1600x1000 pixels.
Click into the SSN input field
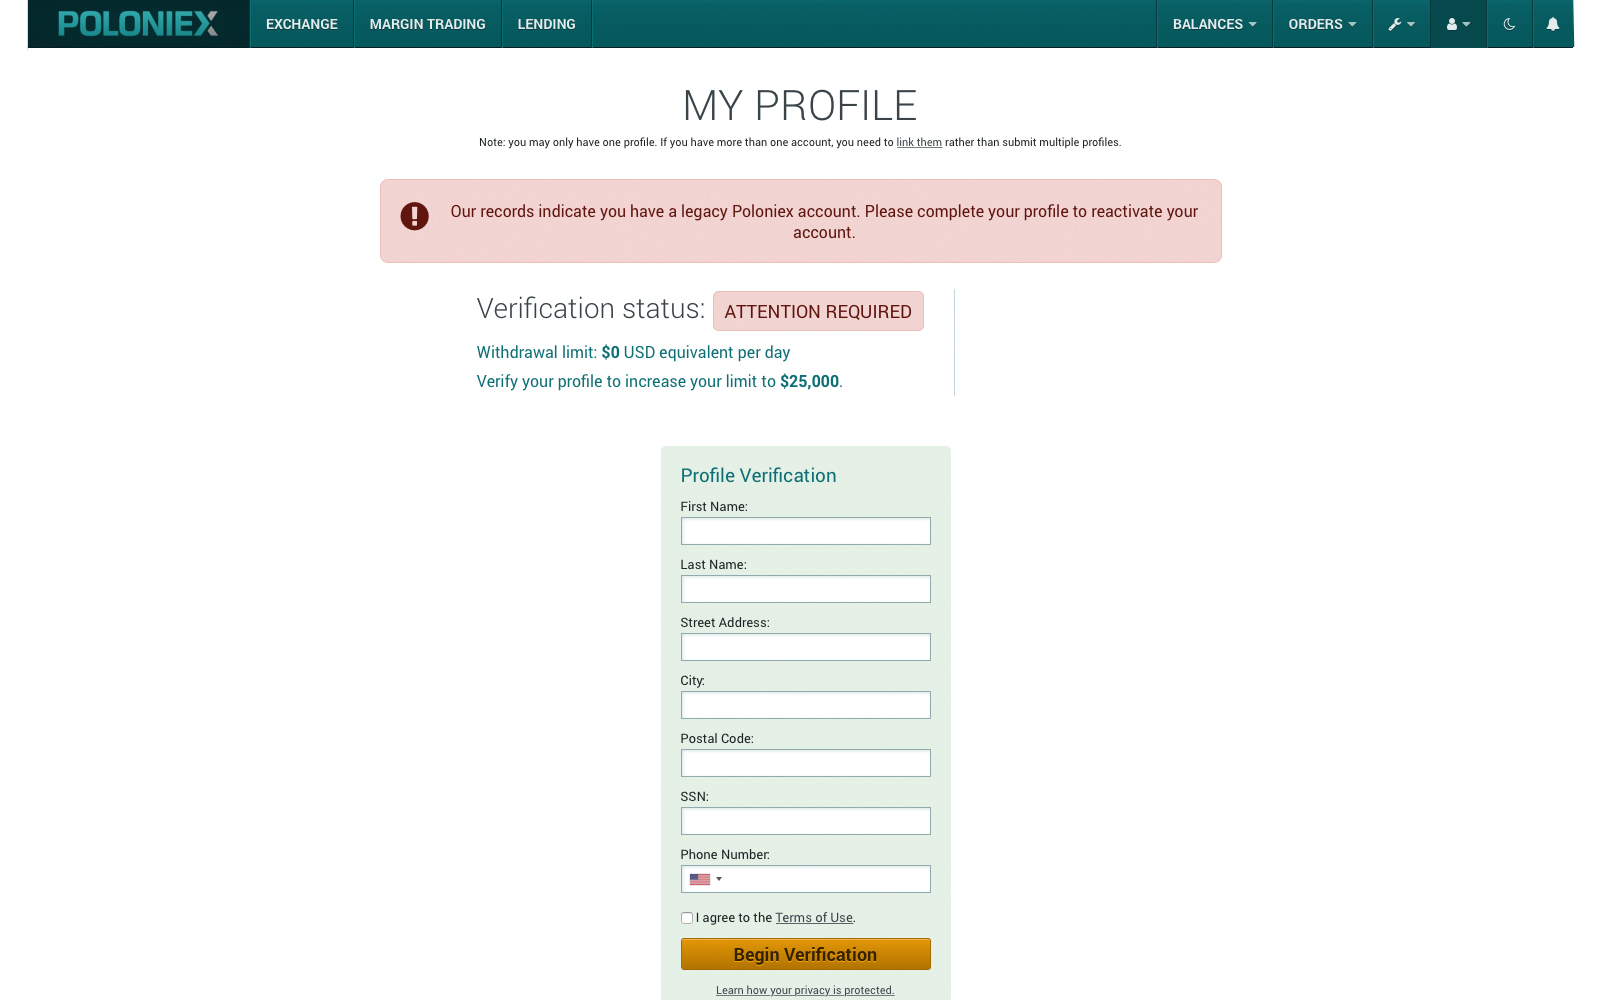(x=805, y=821)
